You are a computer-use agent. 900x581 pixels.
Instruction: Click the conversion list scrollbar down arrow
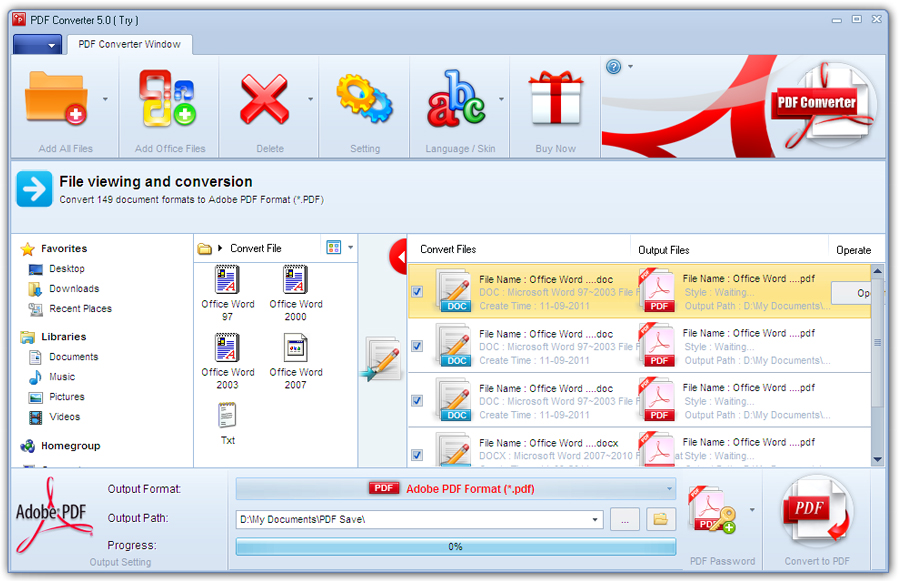tap(877, 459)
